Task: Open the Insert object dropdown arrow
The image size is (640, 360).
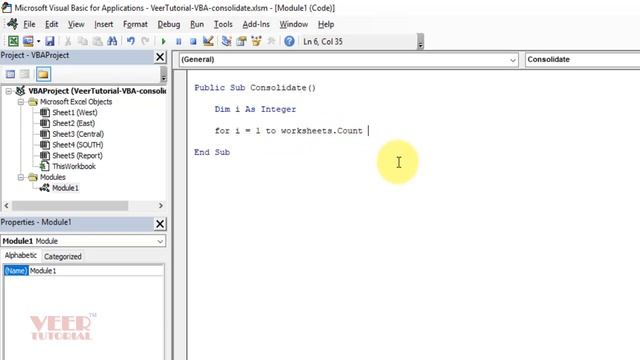Action: point(38,41)
